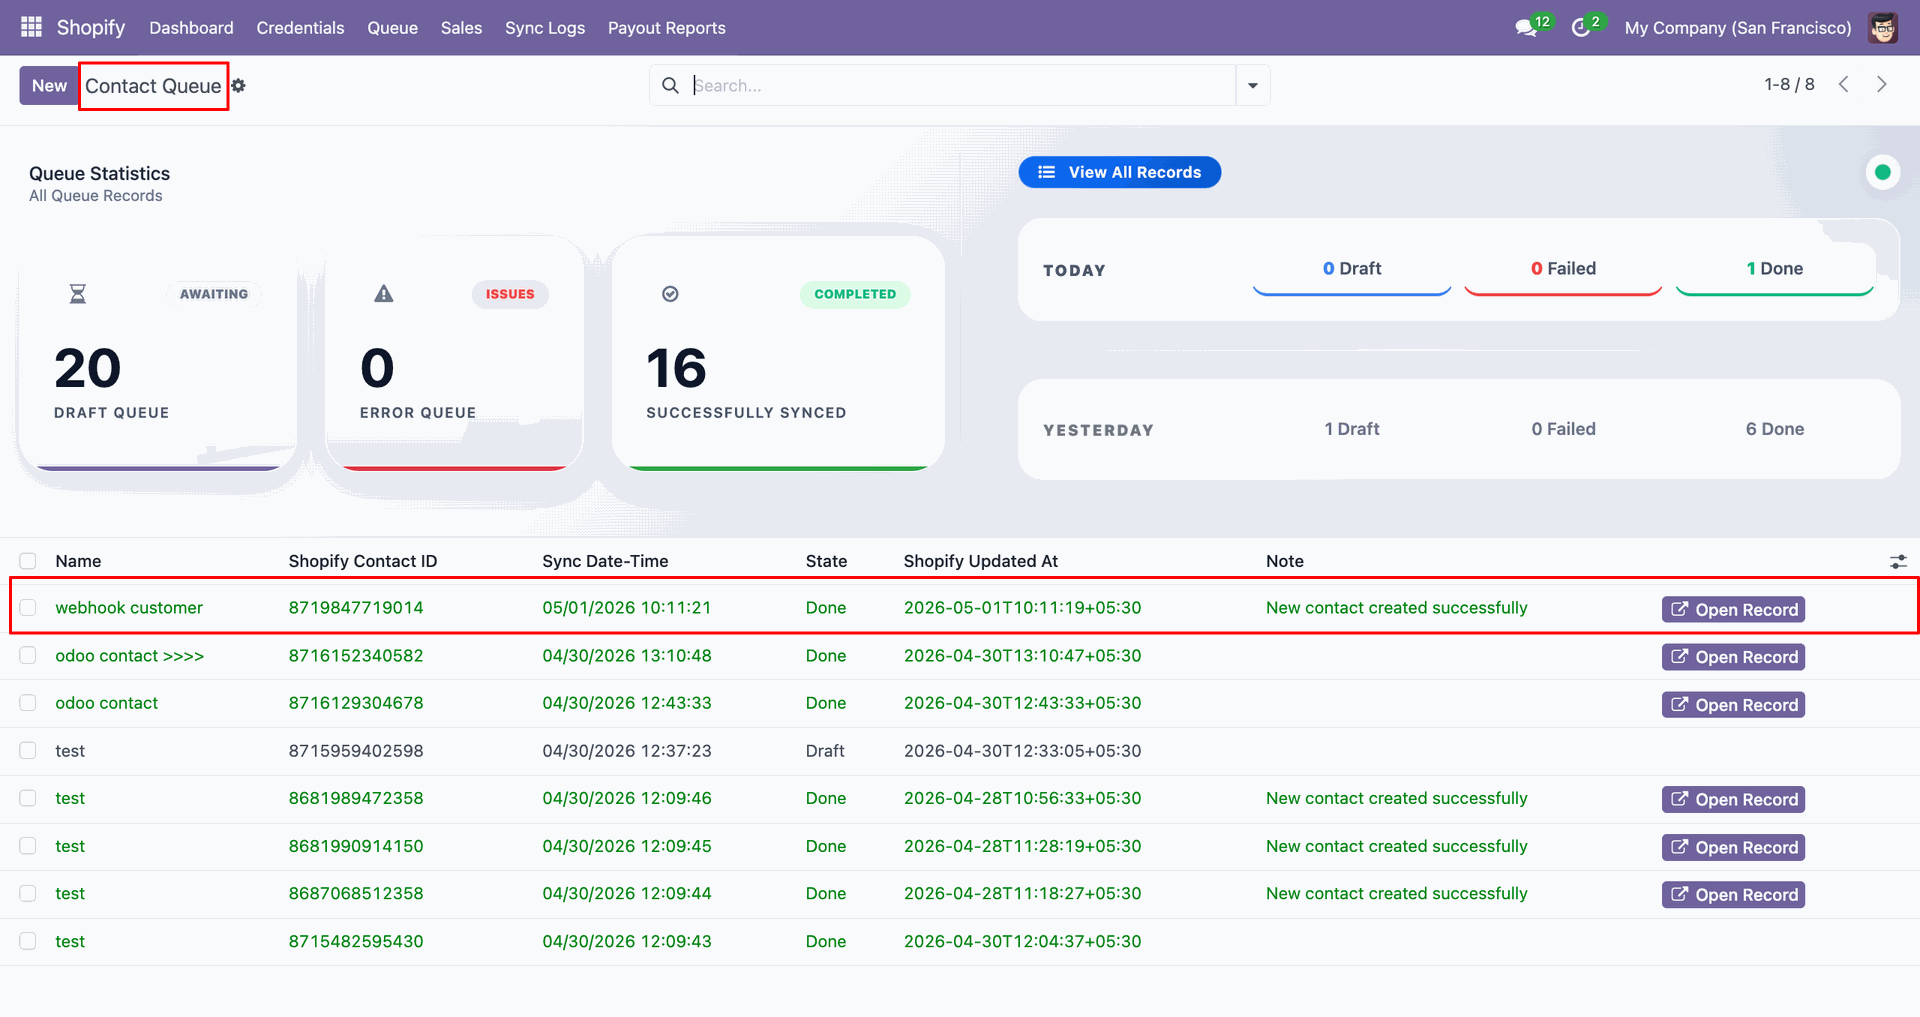This screenshot has height=1017, width=1920.
Task: Open the Queue menu
Action: (x=392, y=28)
